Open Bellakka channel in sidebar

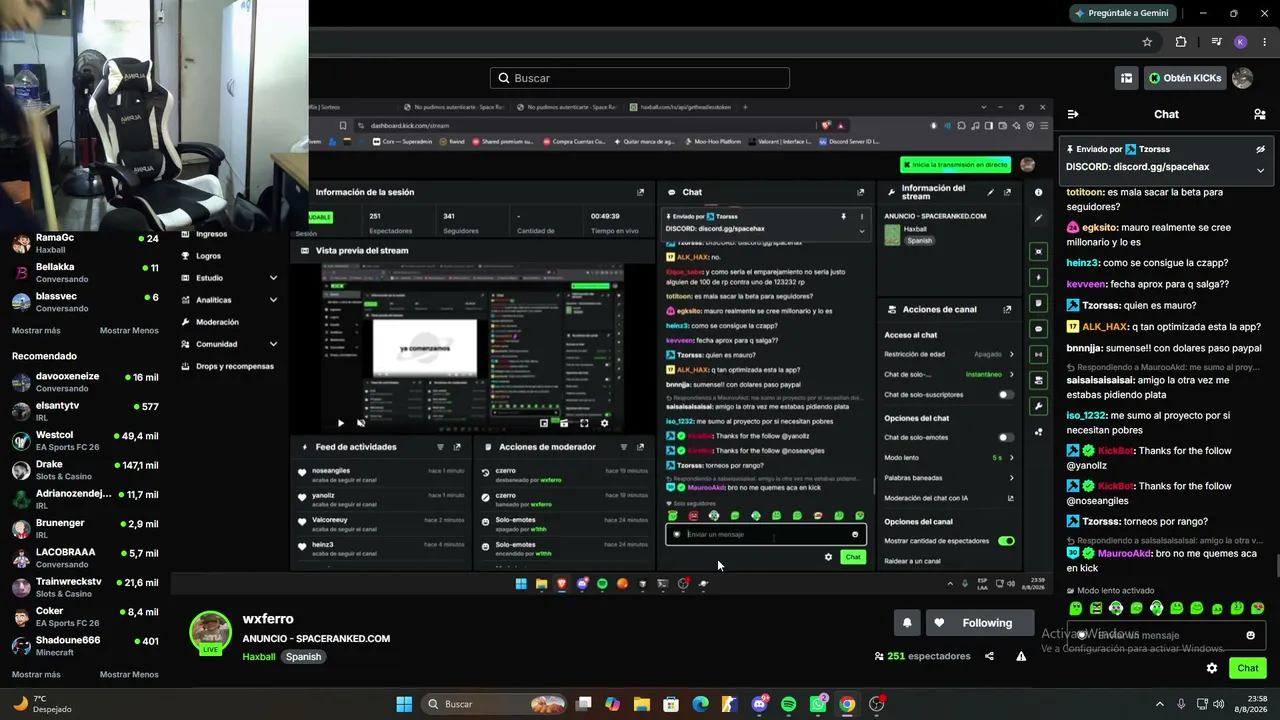(85, 272)
